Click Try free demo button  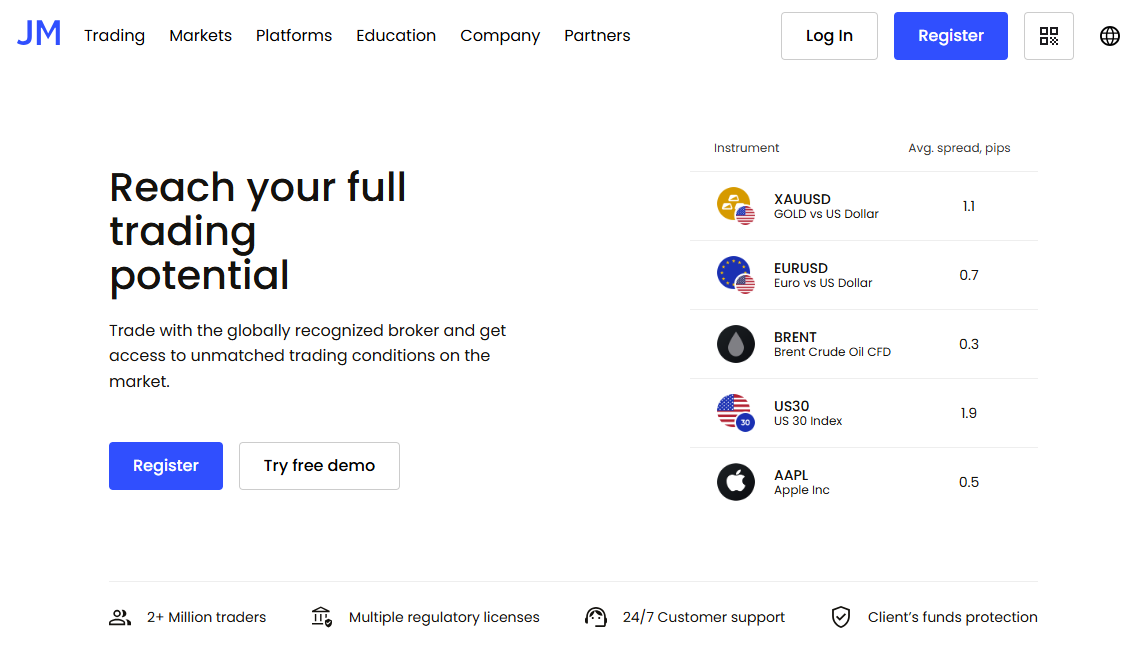[x=319, y=466]
